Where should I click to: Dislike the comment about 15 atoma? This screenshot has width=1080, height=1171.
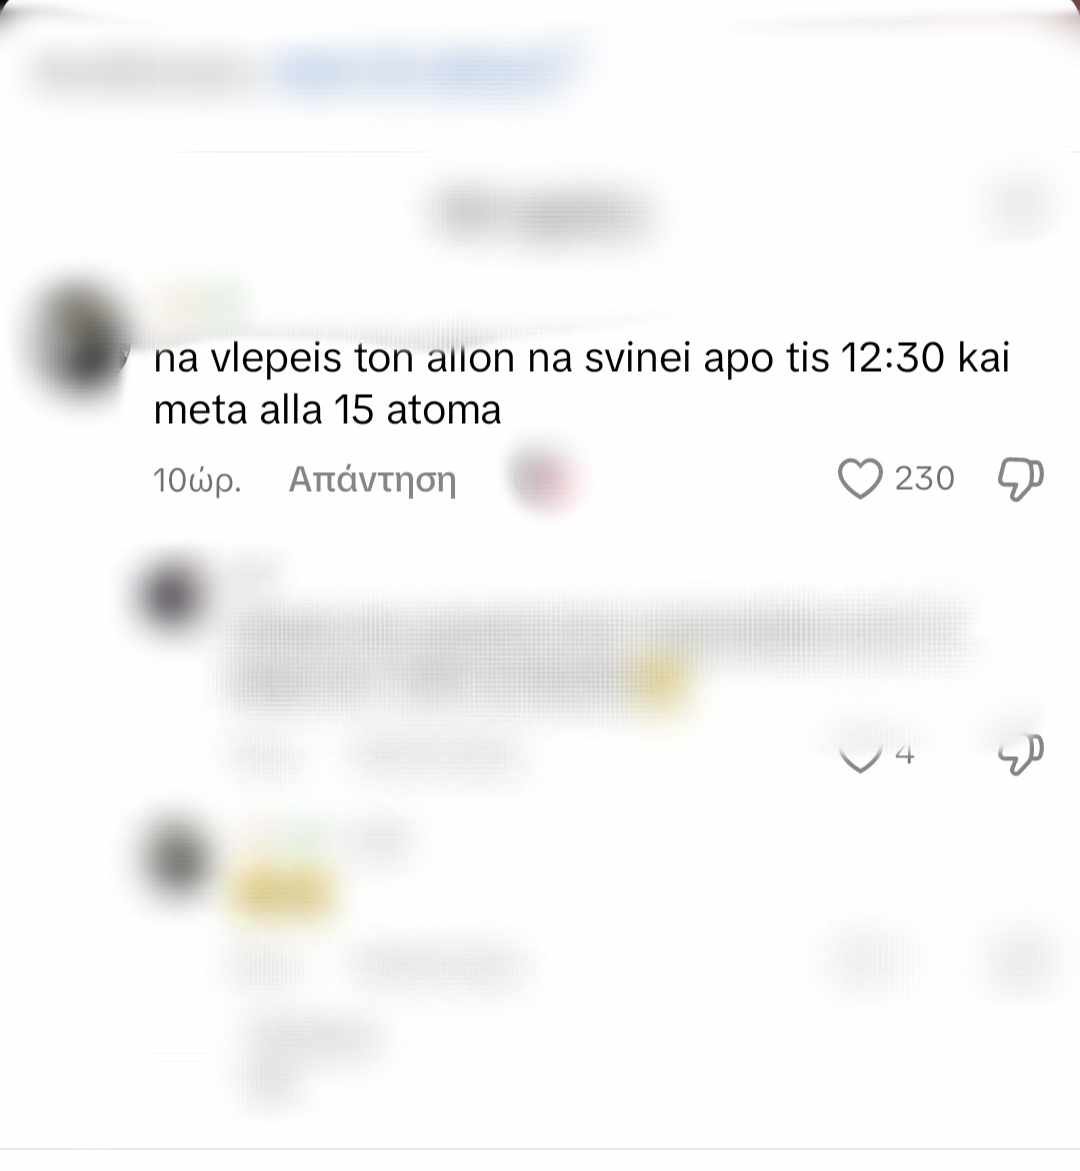pos(1021,479)
